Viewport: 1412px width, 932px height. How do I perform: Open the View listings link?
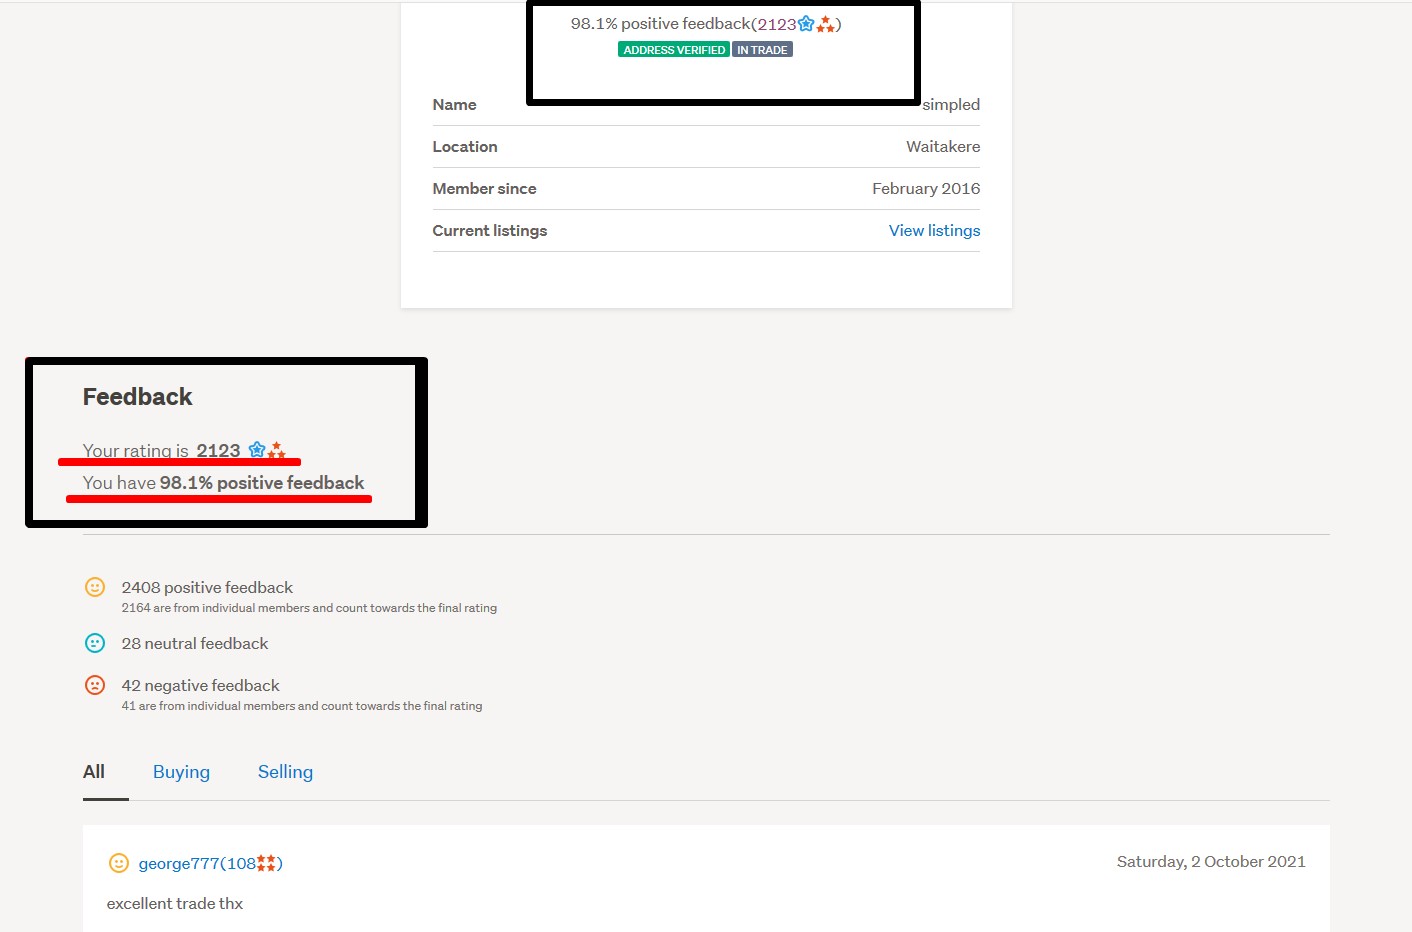934,230
